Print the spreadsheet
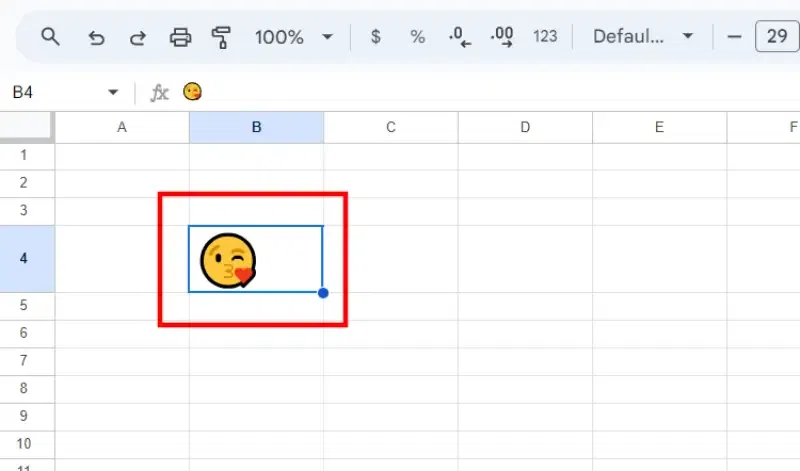The width and height of the screenshot is (800, 471). click(181, 37)
